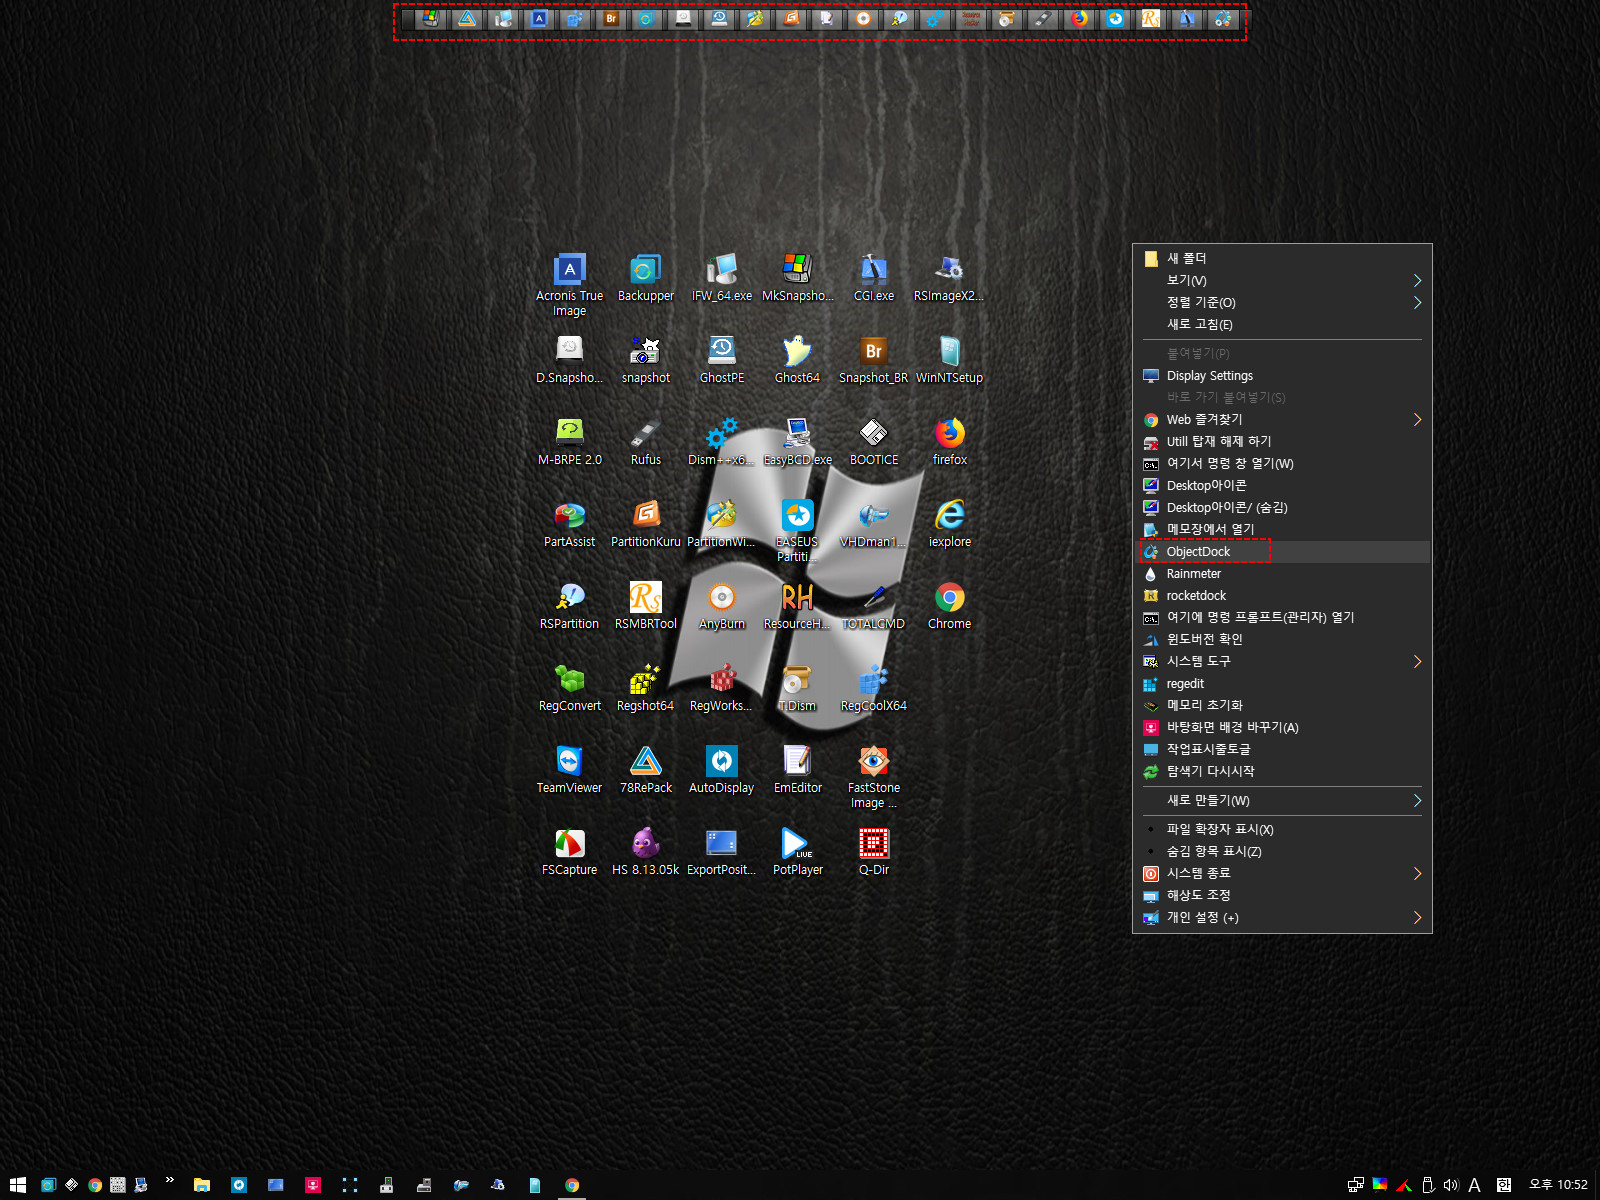Screen dimensions: 1600x1200
Task: Open Q-Dir desktop icon
Action: [874, 852]
